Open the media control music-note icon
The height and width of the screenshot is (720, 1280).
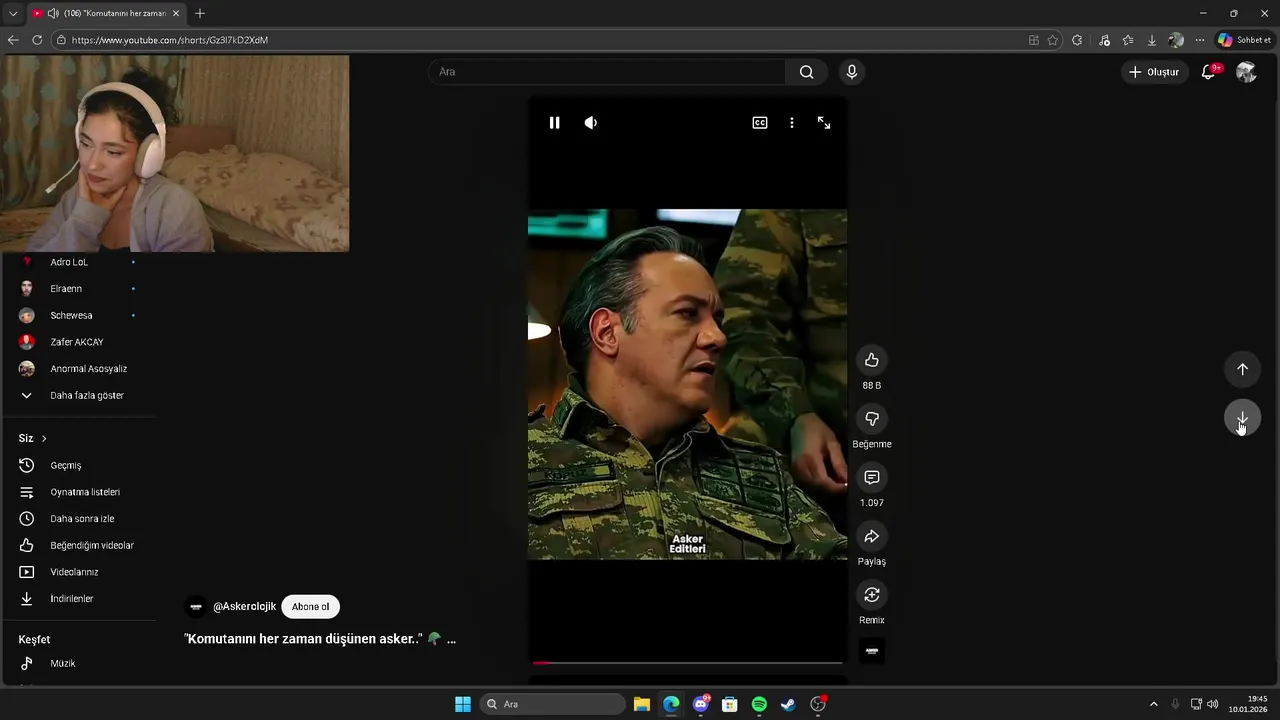[x=1104, y=40]
